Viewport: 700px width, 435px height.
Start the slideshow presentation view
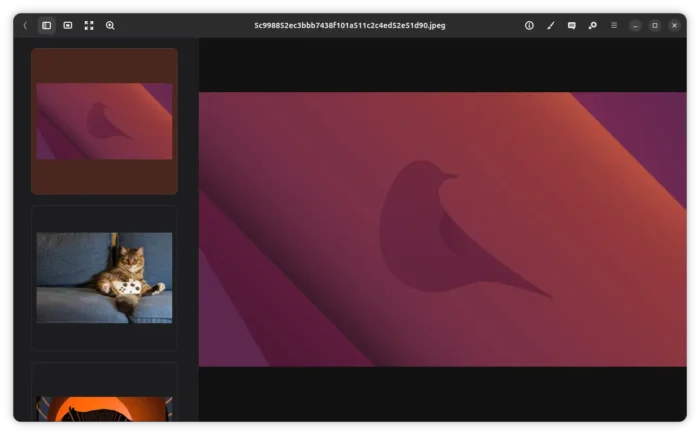click(68, 25)
